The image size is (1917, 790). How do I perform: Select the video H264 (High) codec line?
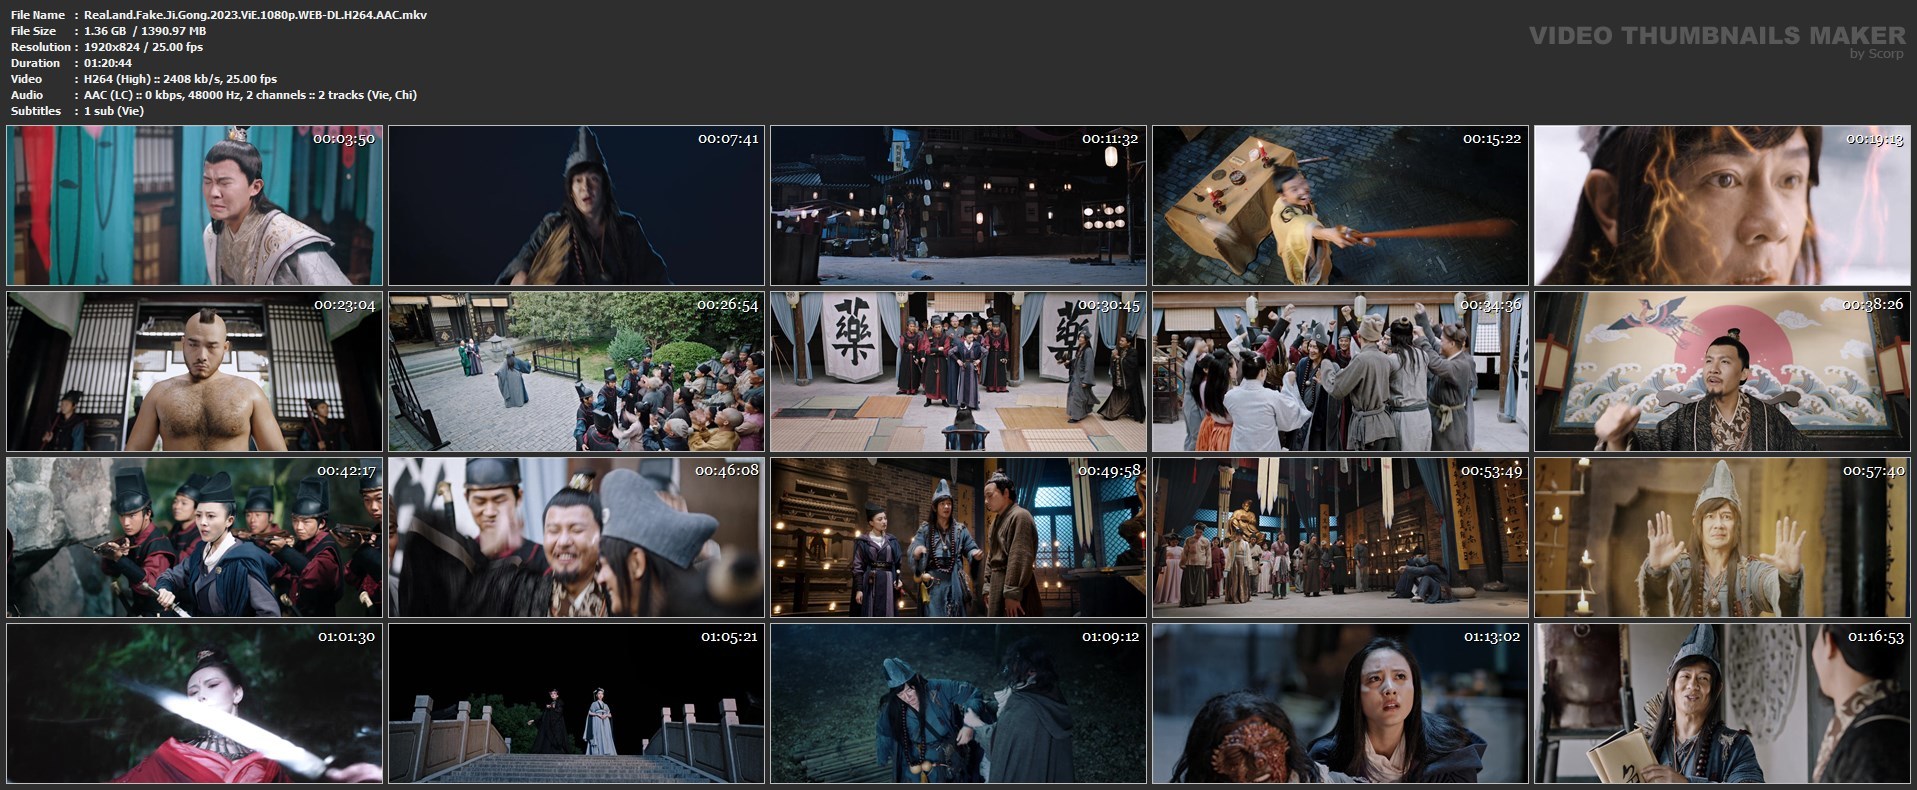click(x=180, y=79)
